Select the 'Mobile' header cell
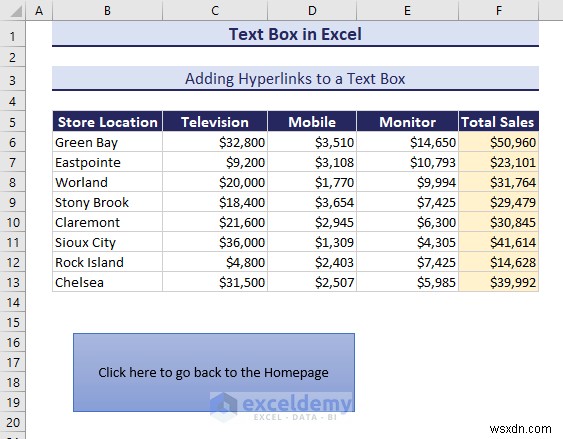 [x=312, y=121]
